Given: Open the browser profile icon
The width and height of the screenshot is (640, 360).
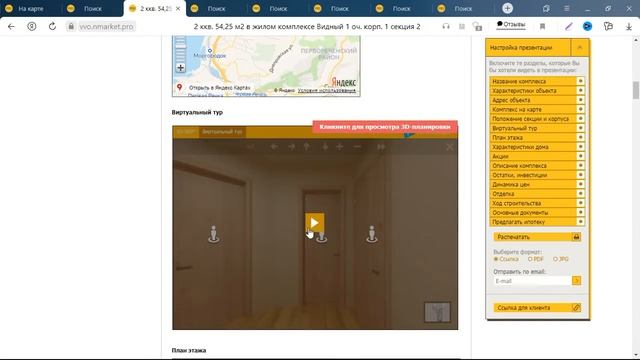Looking at the screenshot, I should click(x=31, y=27).
